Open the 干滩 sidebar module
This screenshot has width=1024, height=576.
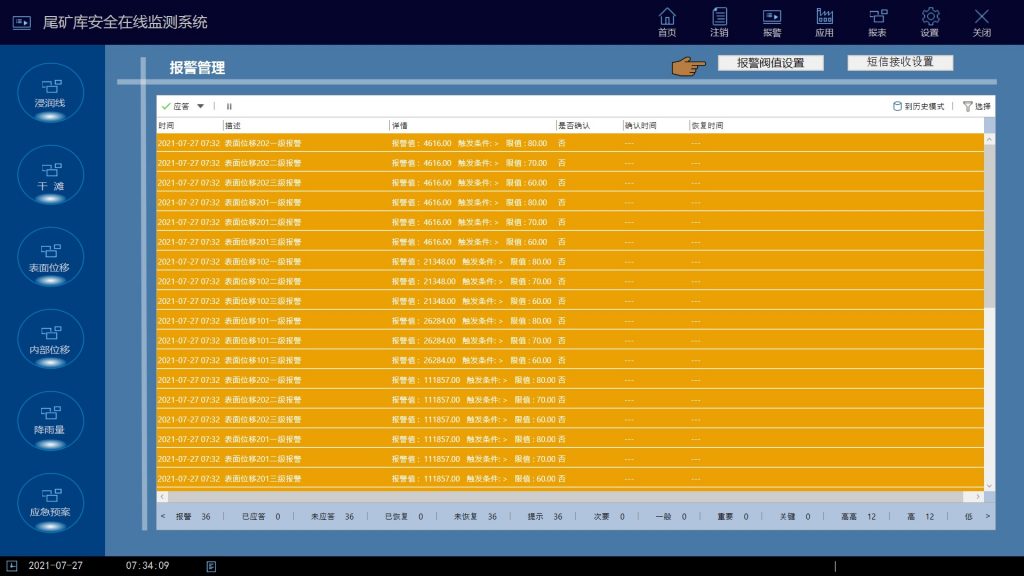[x=50, y=176]
